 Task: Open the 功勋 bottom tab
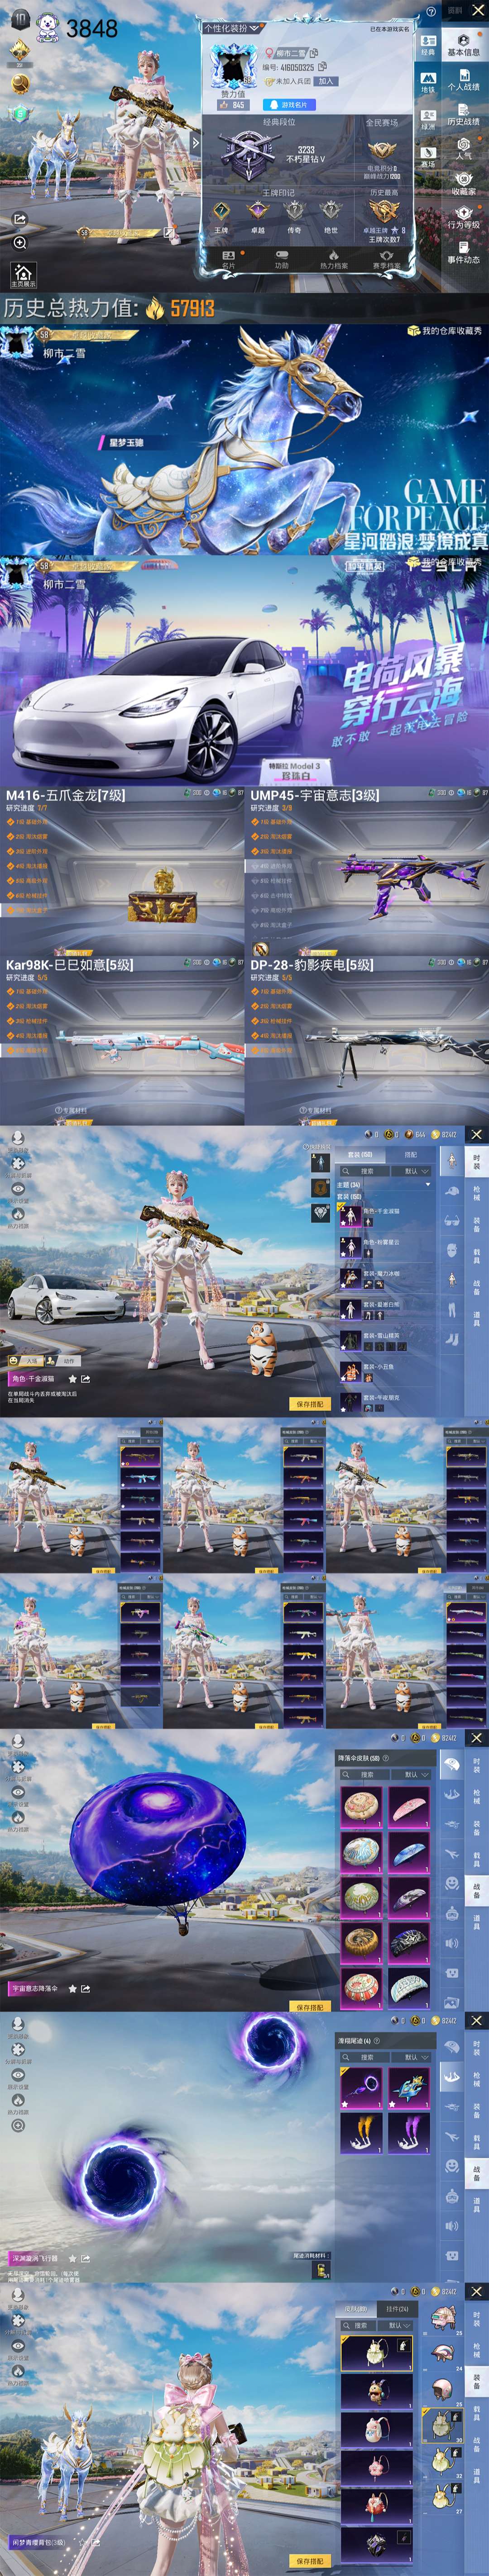coord(281,260)
